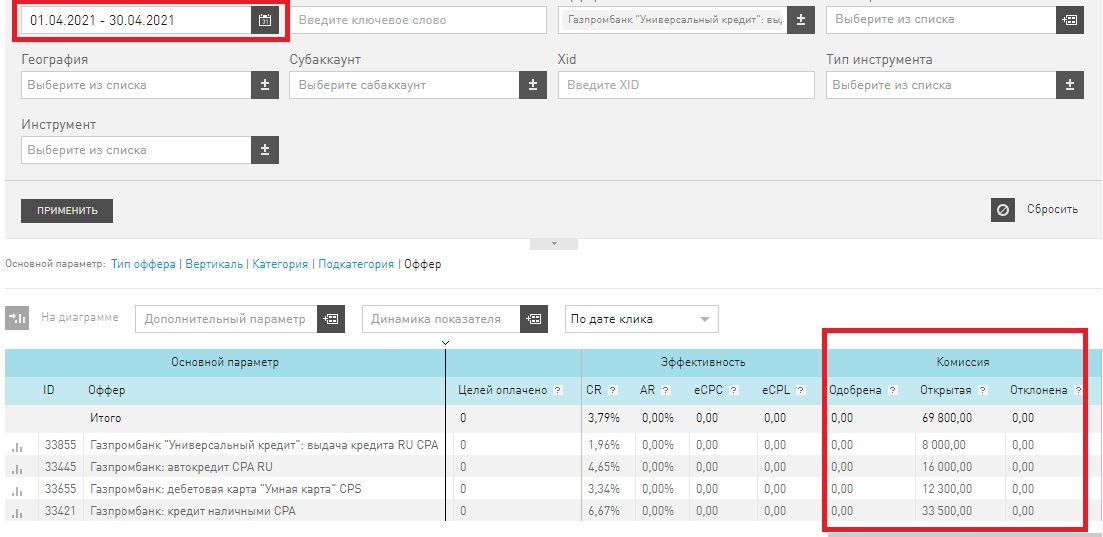
Task: Open plus-minus selector for Субаккаунт
Action: pyautogui.click(x=533, y=85)
